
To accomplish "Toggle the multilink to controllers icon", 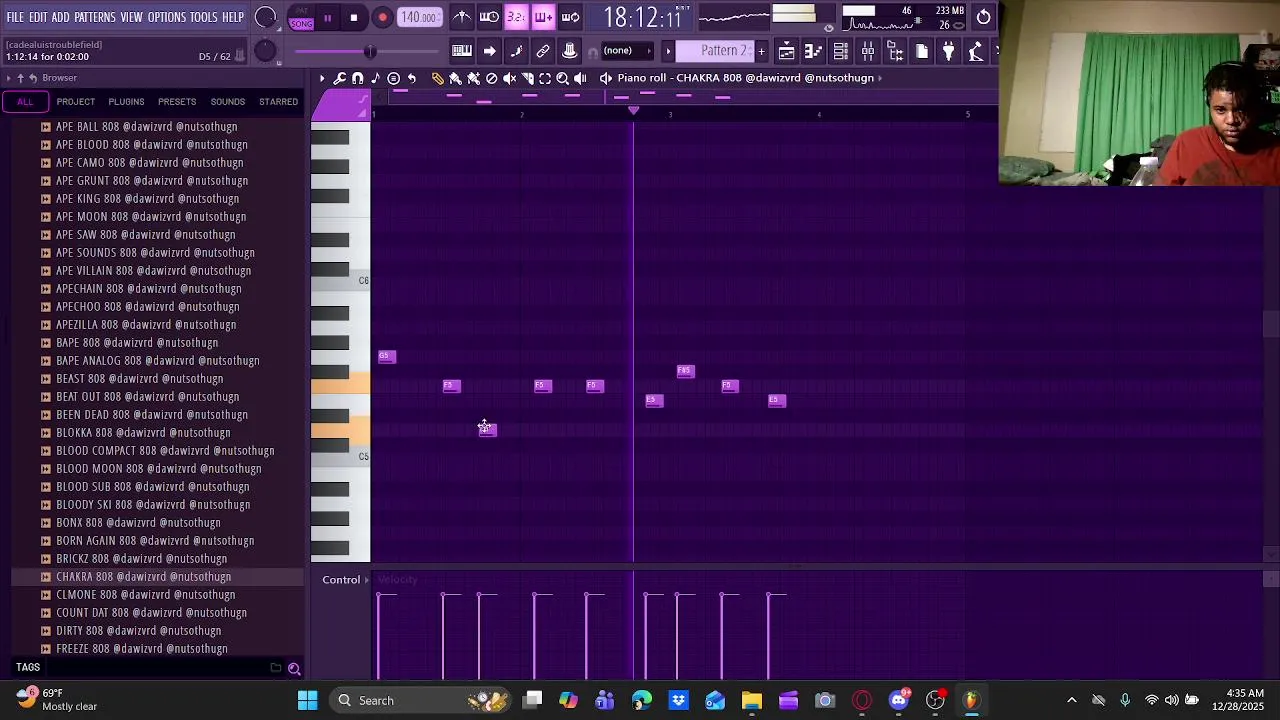I will (543, 51).
